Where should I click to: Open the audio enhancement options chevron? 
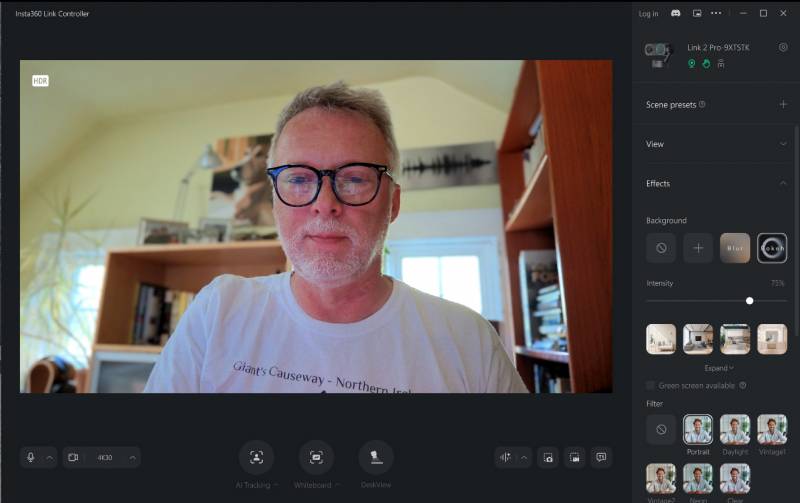pos(524,458)
